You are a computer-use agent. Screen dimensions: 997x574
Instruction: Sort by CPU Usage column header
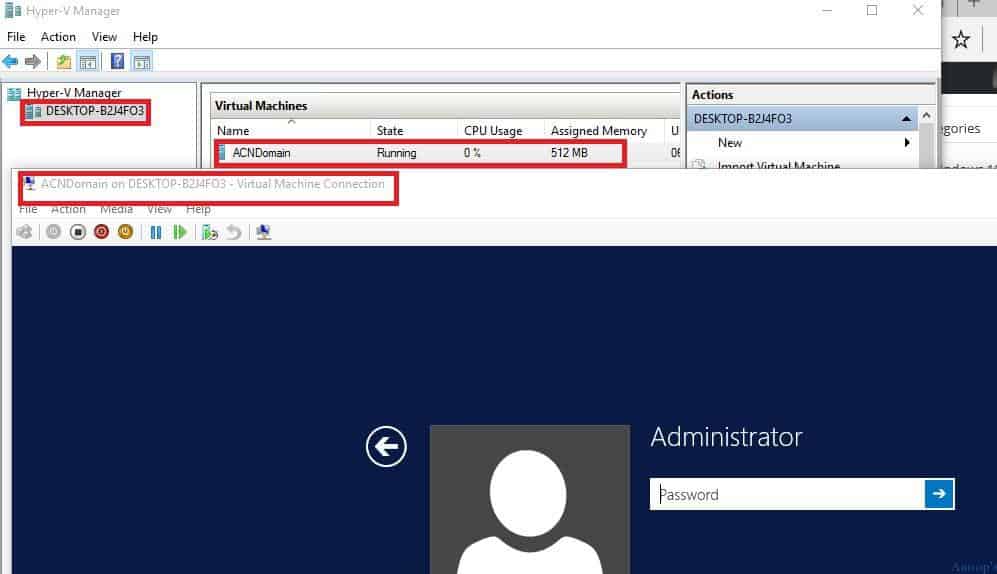[x=493, y=130]
